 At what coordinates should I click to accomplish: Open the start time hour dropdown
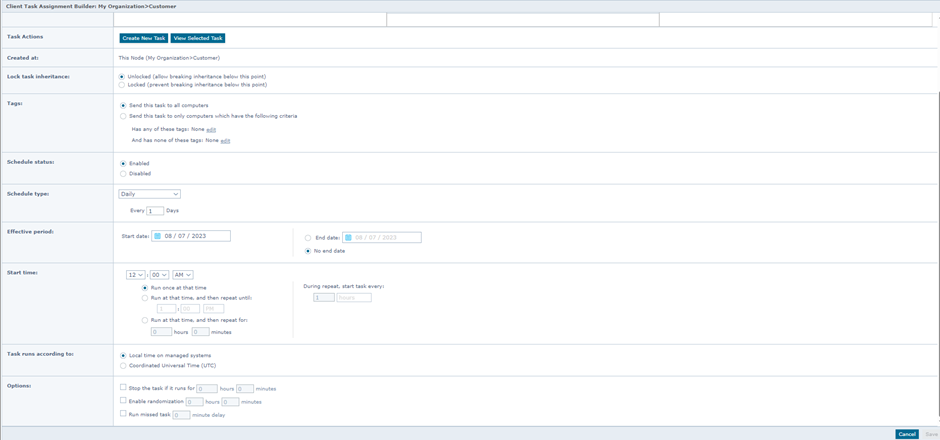click(134, 274)
